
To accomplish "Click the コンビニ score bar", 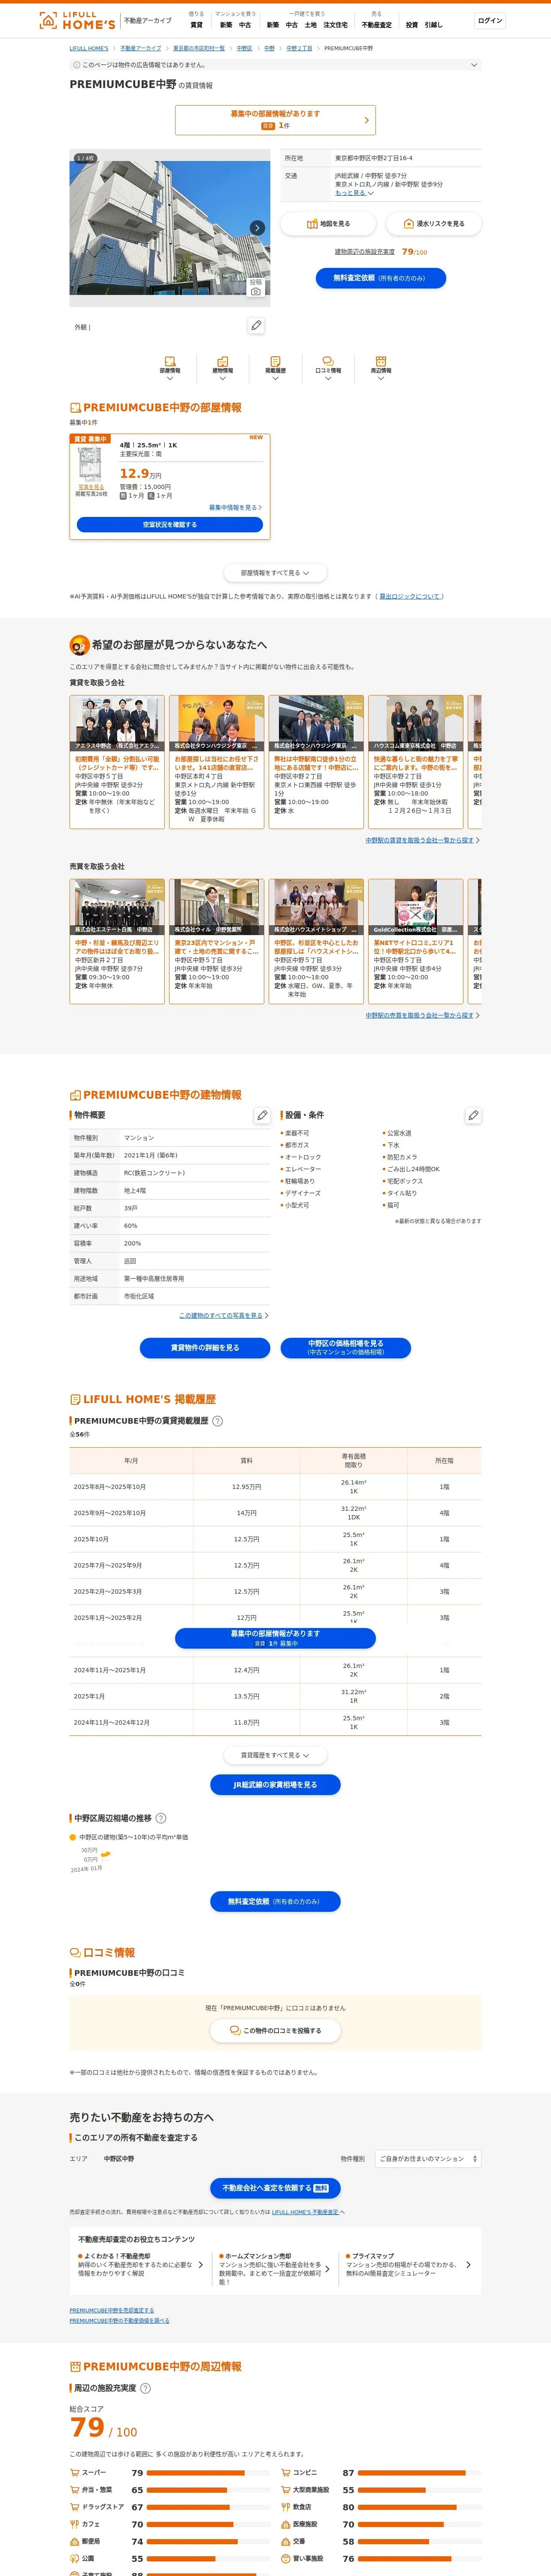I will click(x=420, y=2473).
